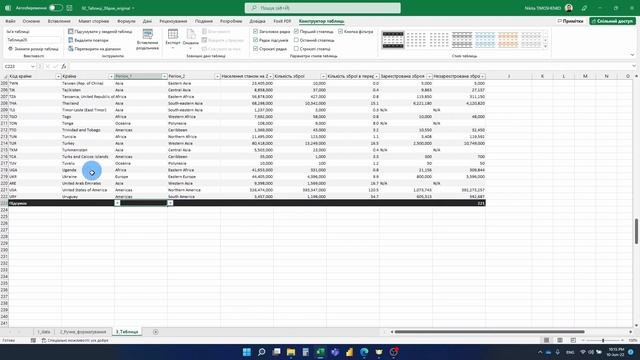Open File Explorer from taskbar
The image size is (640, 360).
(291, 352)
